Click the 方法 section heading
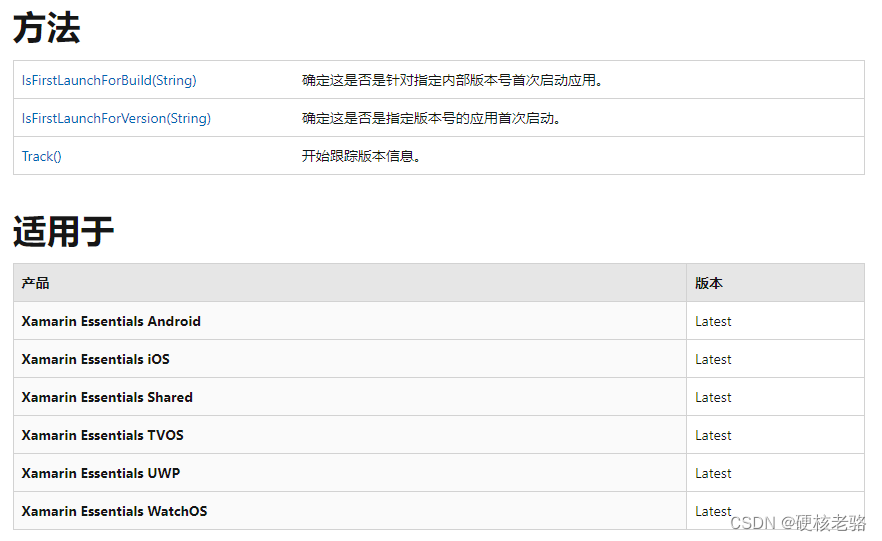Viewport: 882px width, 541px height. pyautogui.click(x=47, y=29)
